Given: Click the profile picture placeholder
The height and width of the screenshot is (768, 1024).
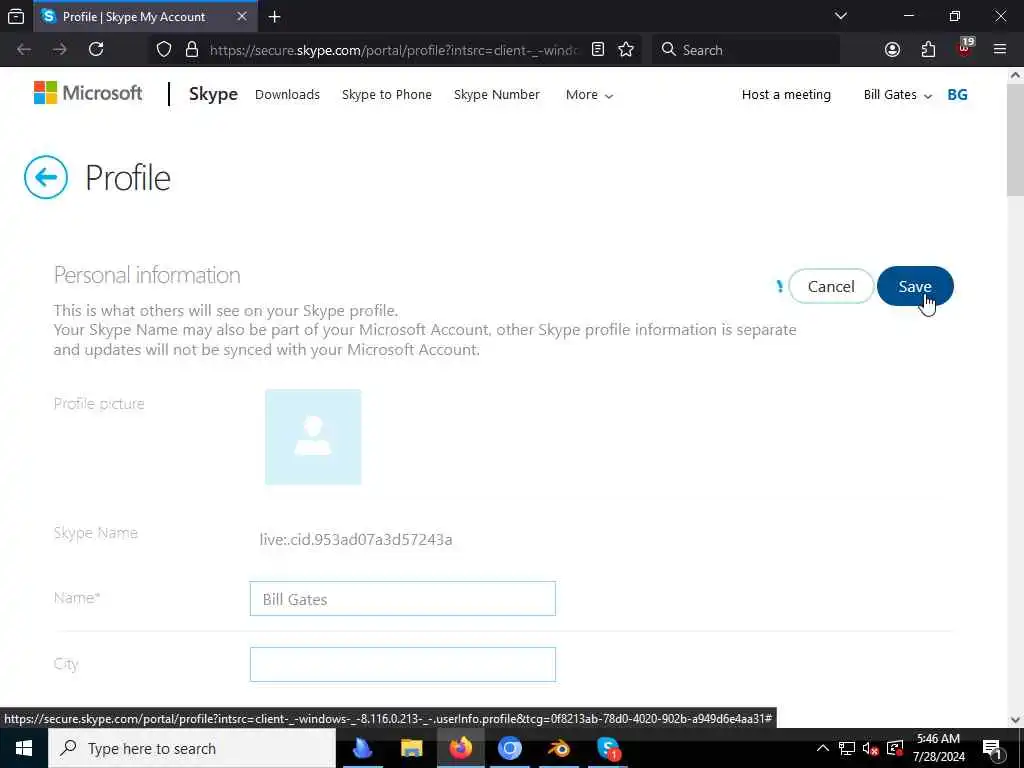Looking at the screenshot, I should tap(313, 437).
